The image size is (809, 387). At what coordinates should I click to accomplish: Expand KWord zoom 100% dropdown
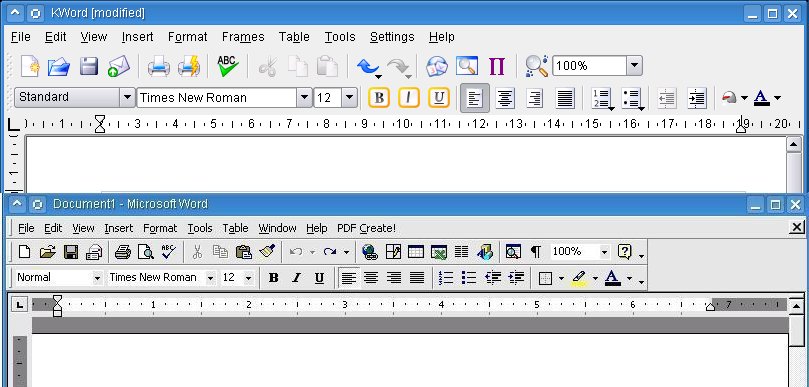(x=634, y=66)
